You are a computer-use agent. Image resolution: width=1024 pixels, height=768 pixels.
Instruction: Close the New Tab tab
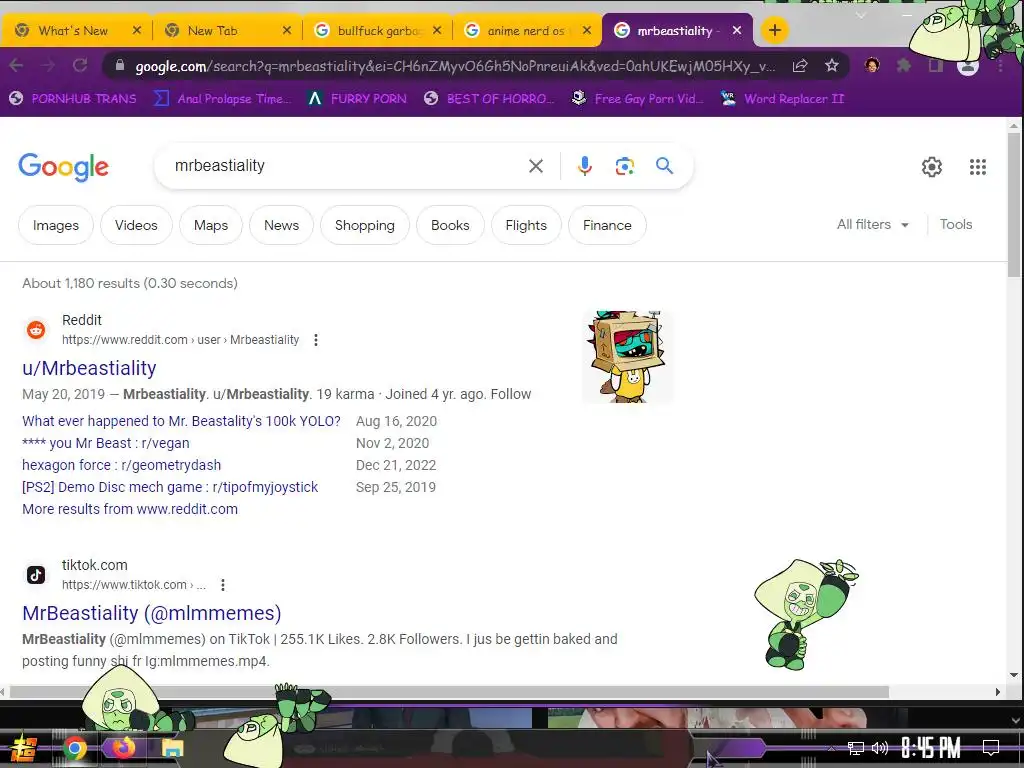point(287,30)
